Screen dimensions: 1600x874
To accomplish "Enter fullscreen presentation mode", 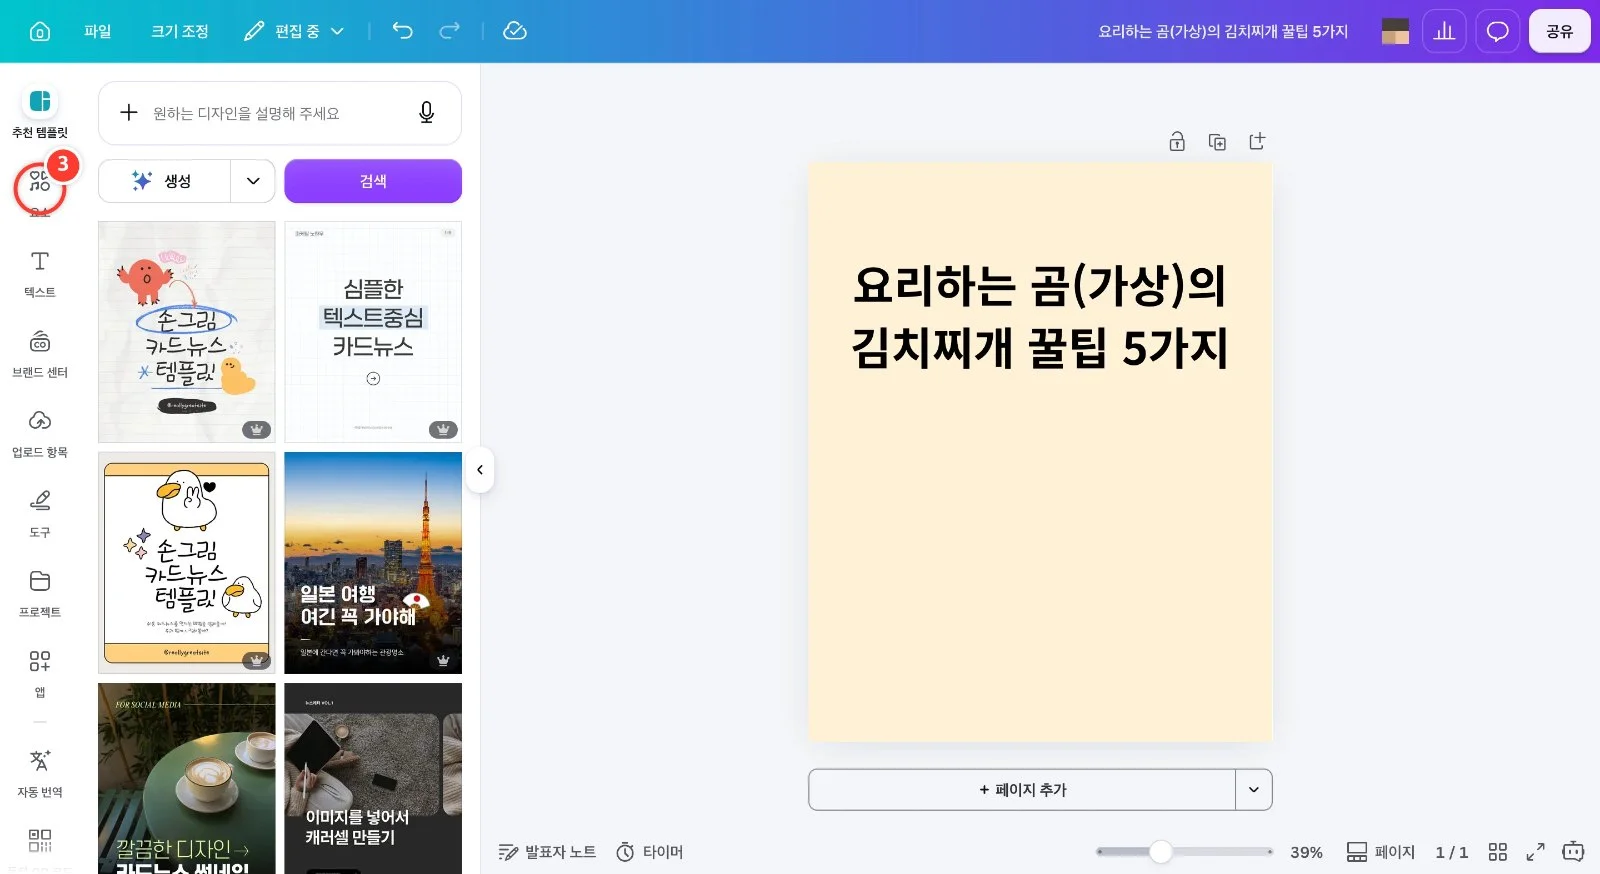I will [x=1535, y=852].
